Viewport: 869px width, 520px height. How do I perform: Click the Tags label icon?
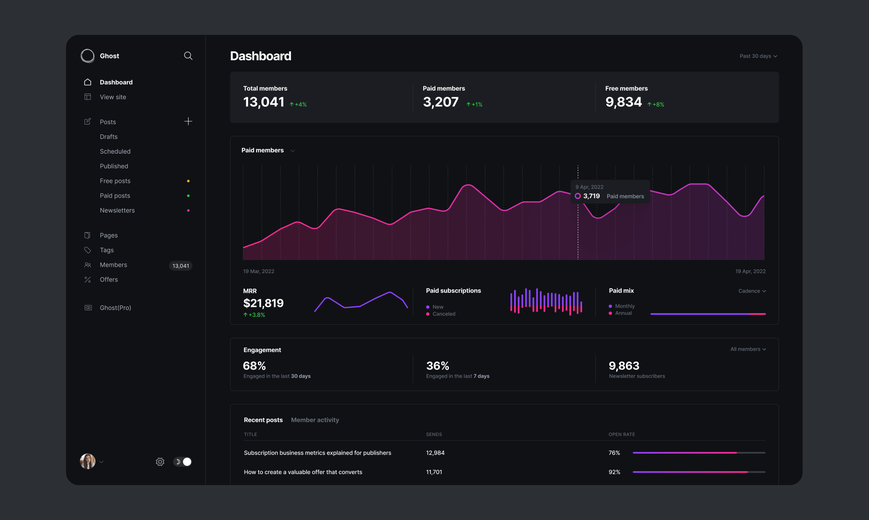[88, 250]
